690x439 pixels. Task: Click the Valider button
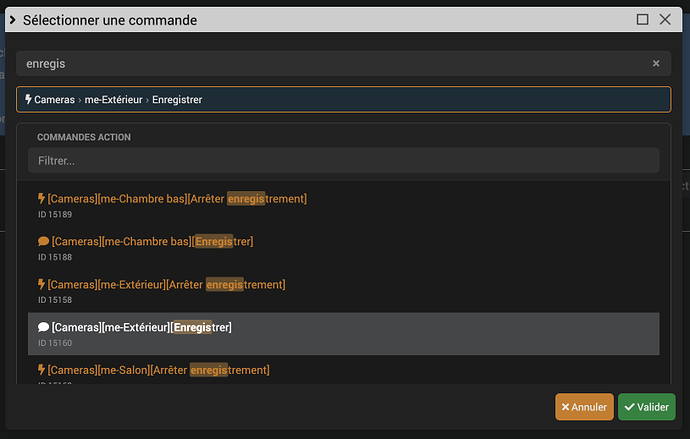pos(646,407)
